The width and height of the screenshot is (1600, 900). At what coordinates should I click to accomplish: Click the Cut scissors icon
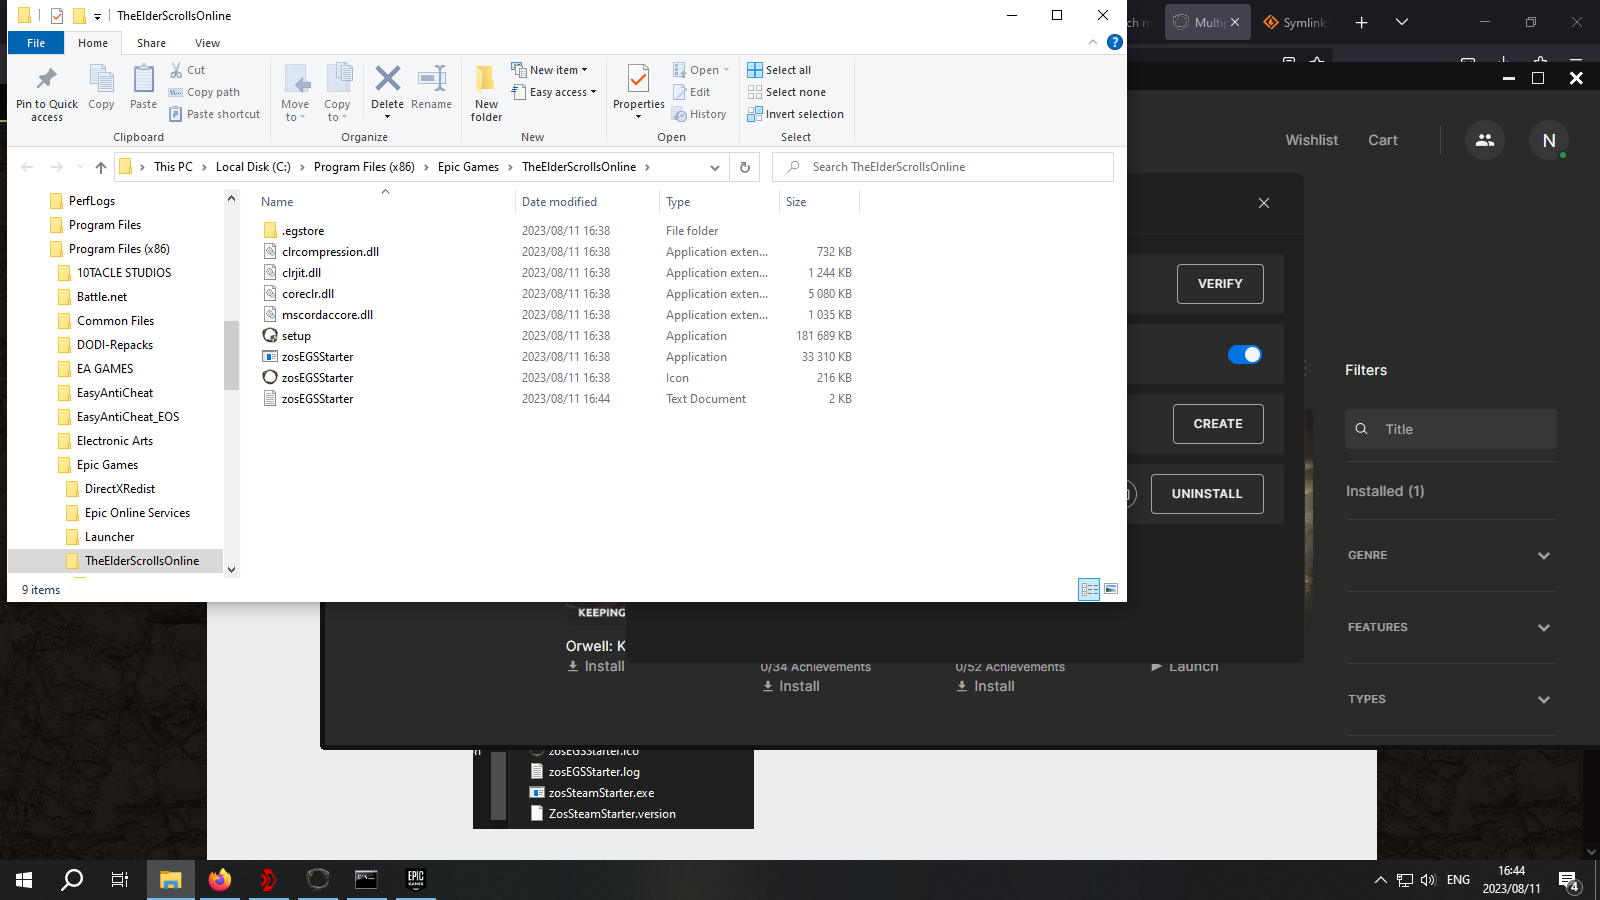point(177,70)
